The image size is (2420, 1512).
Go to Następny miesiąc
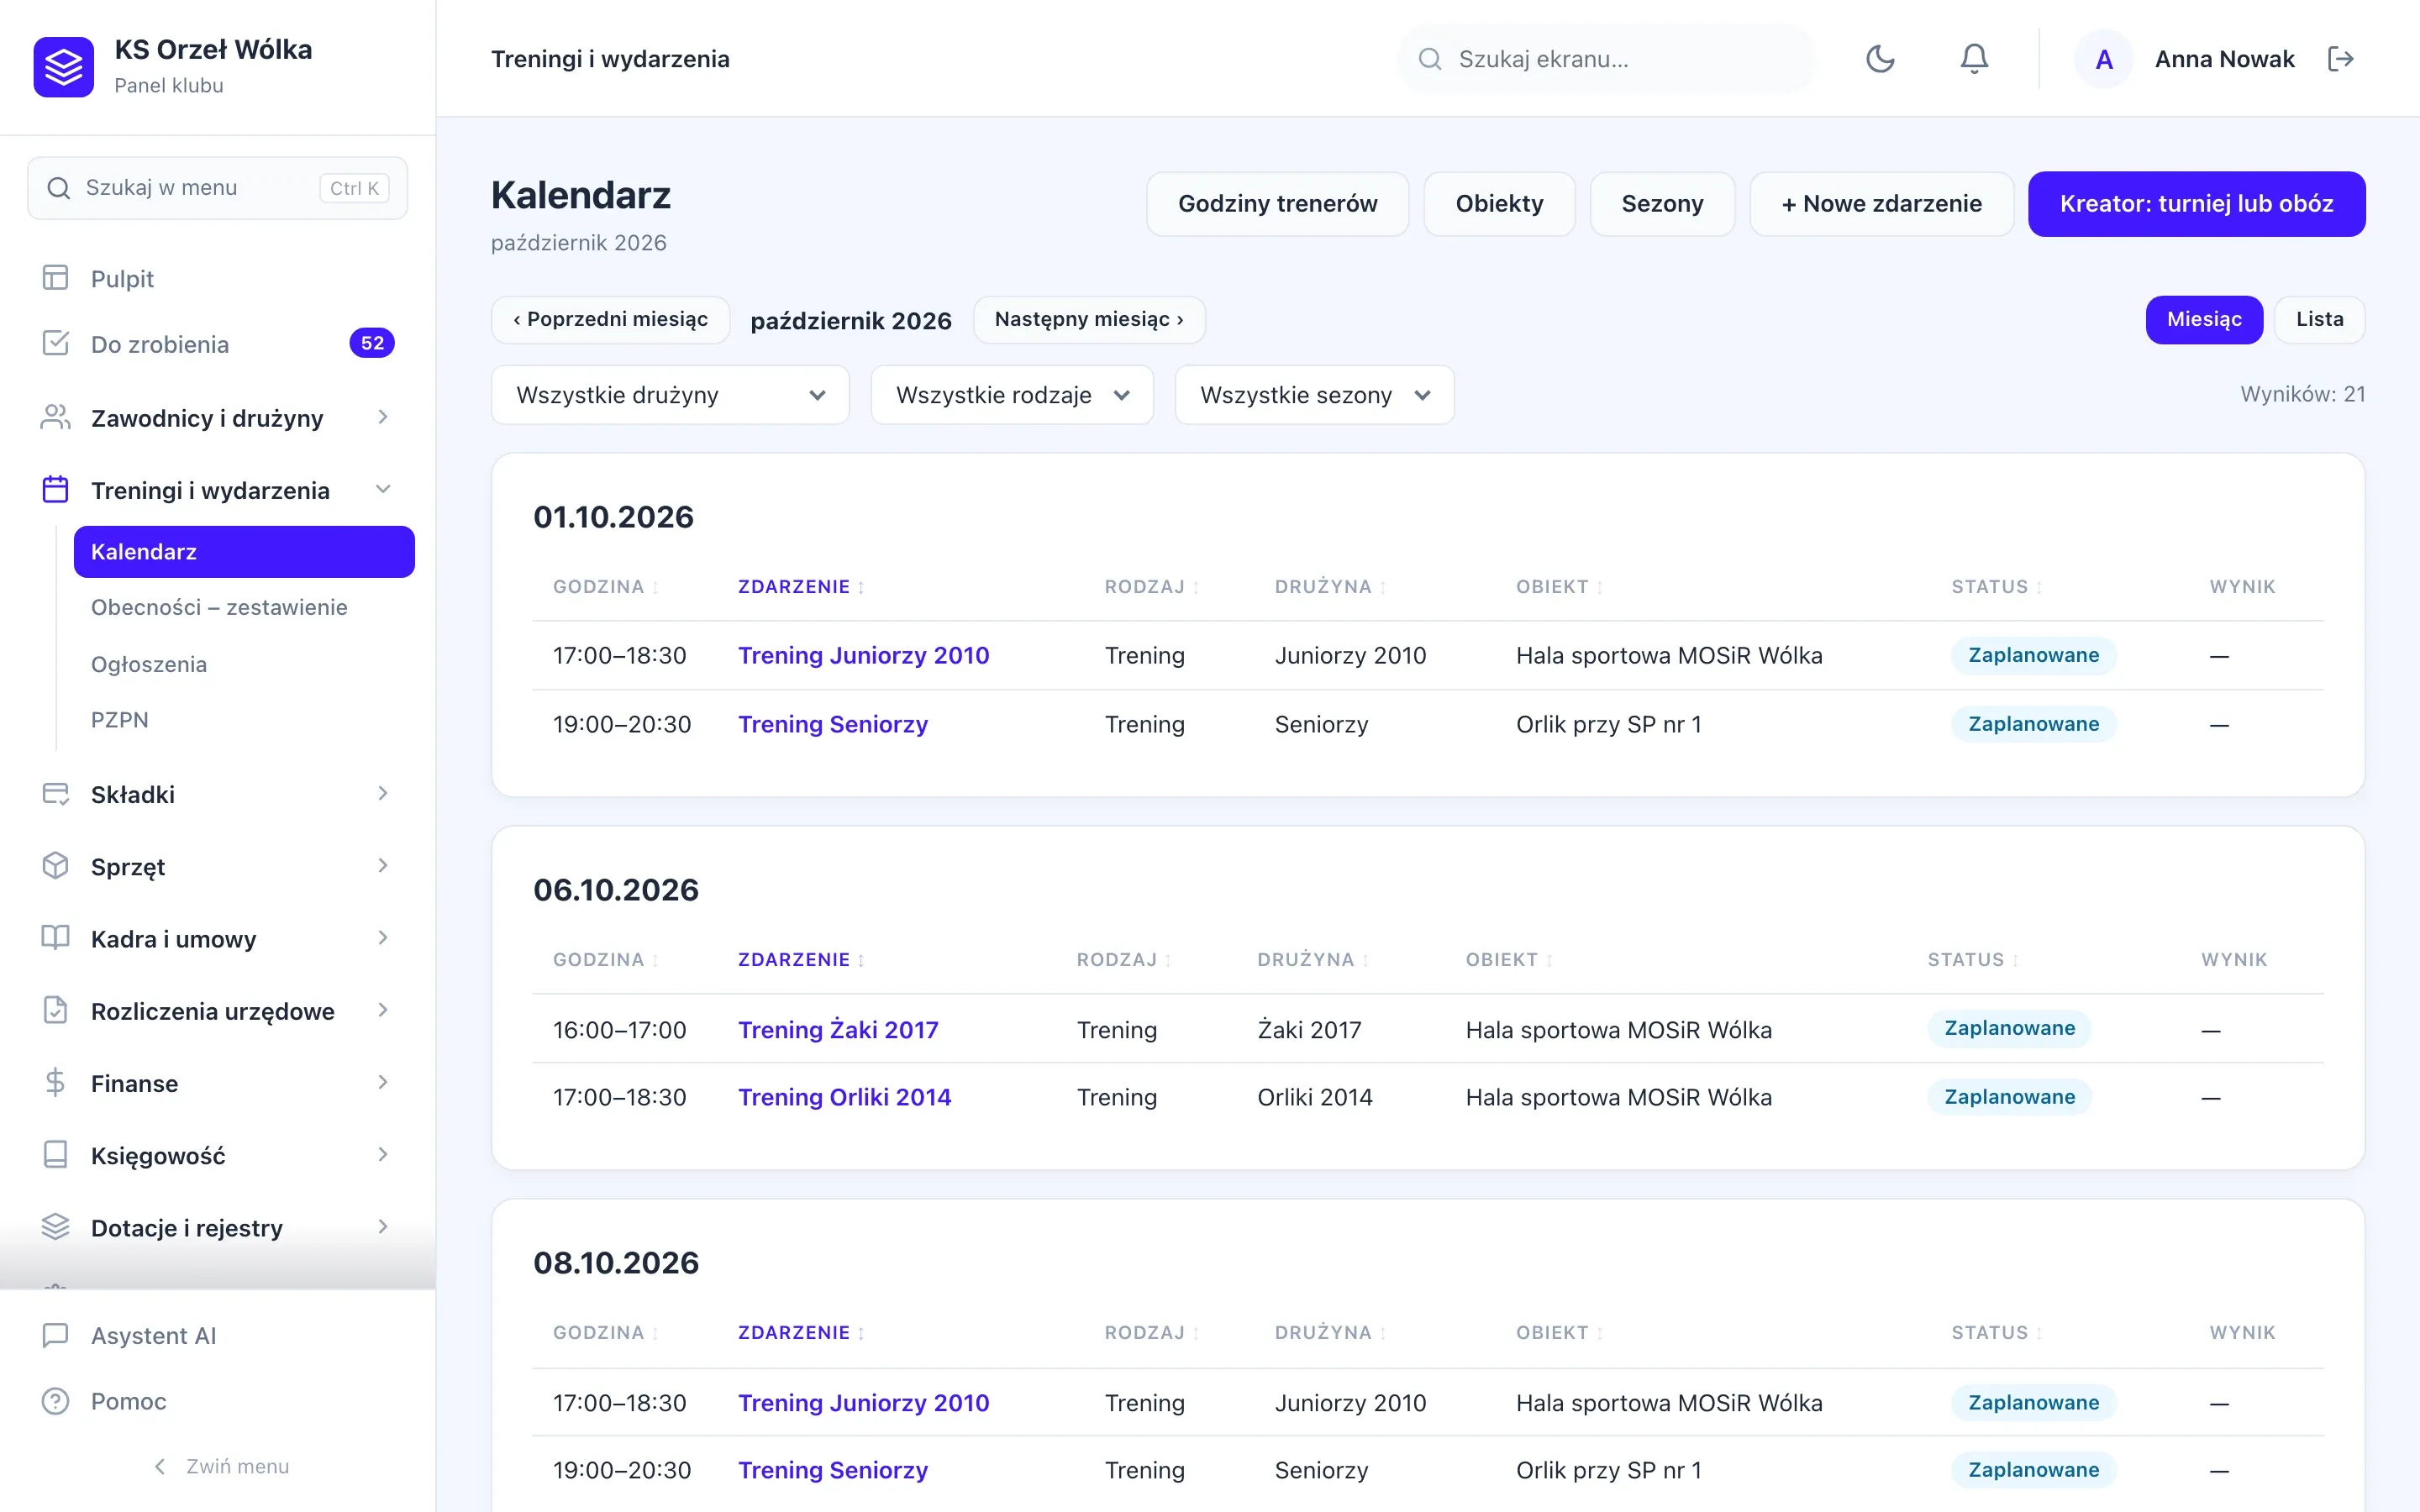[x=1089, y=319]
